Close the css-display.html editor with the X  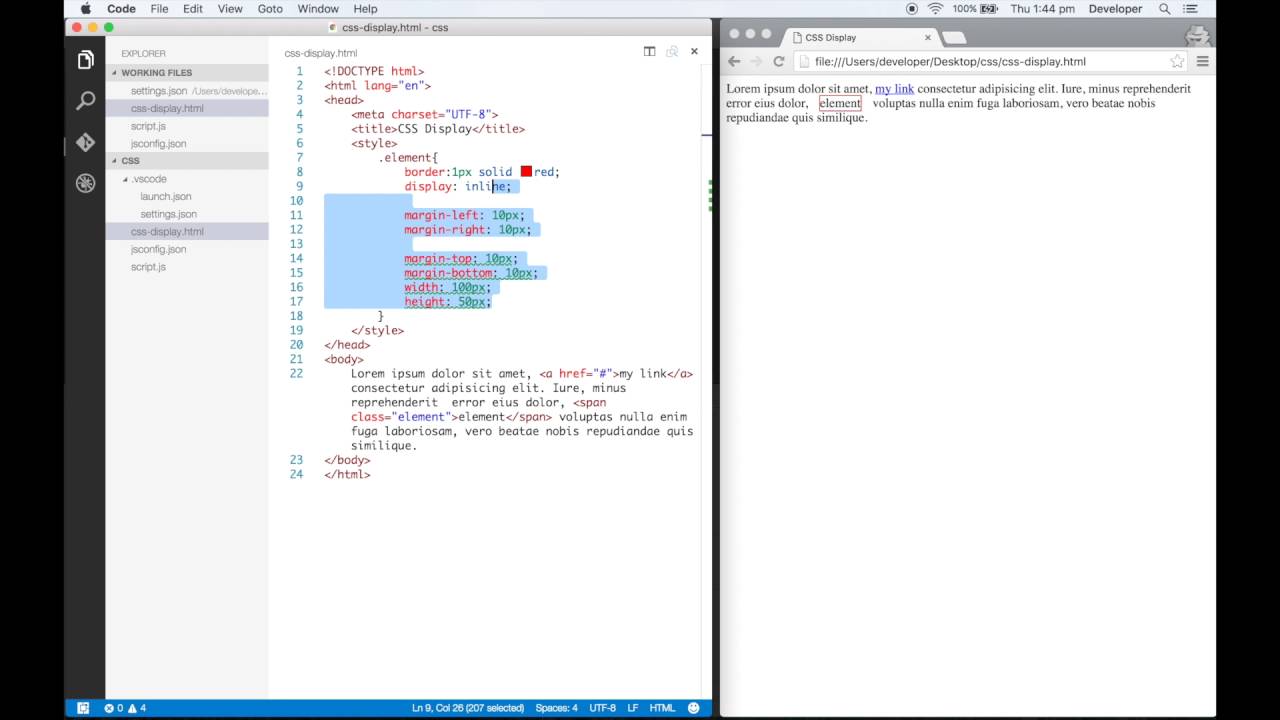[x=694, y=52]
